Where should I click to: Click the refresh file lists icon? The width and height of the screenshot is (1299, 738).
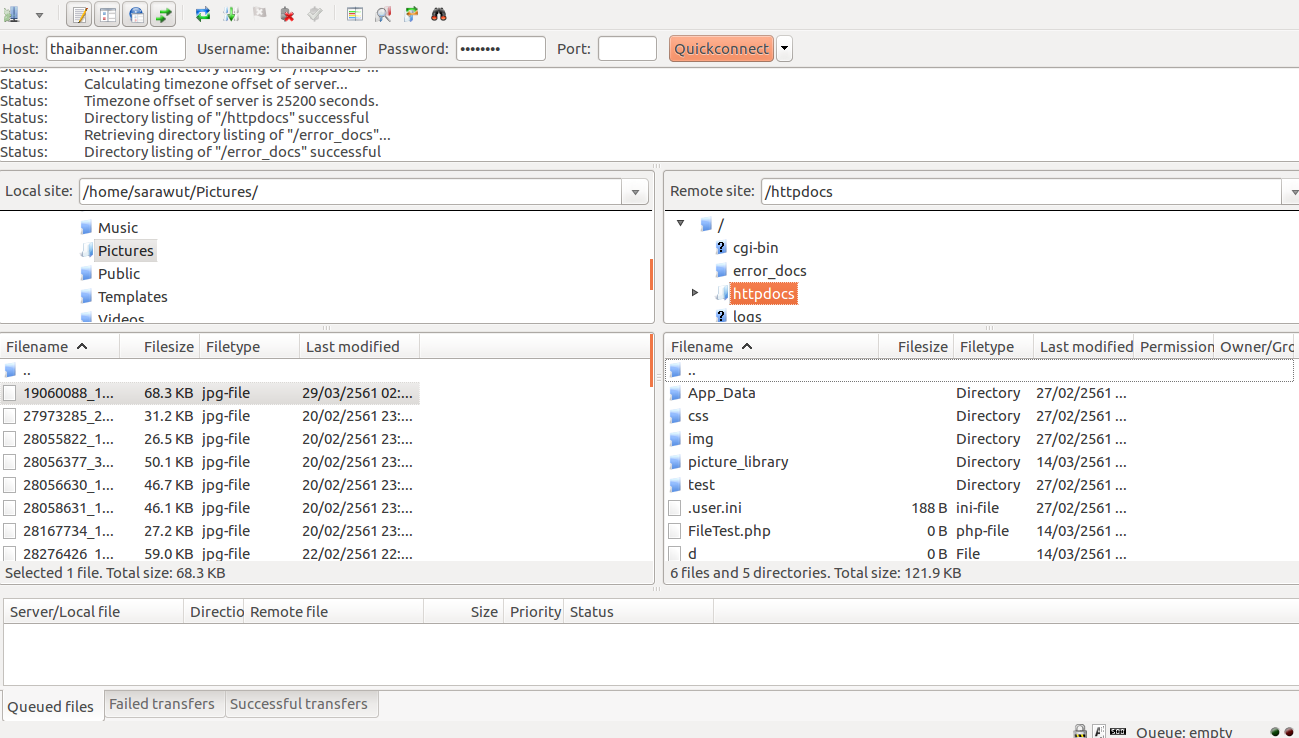click(203, 14)
